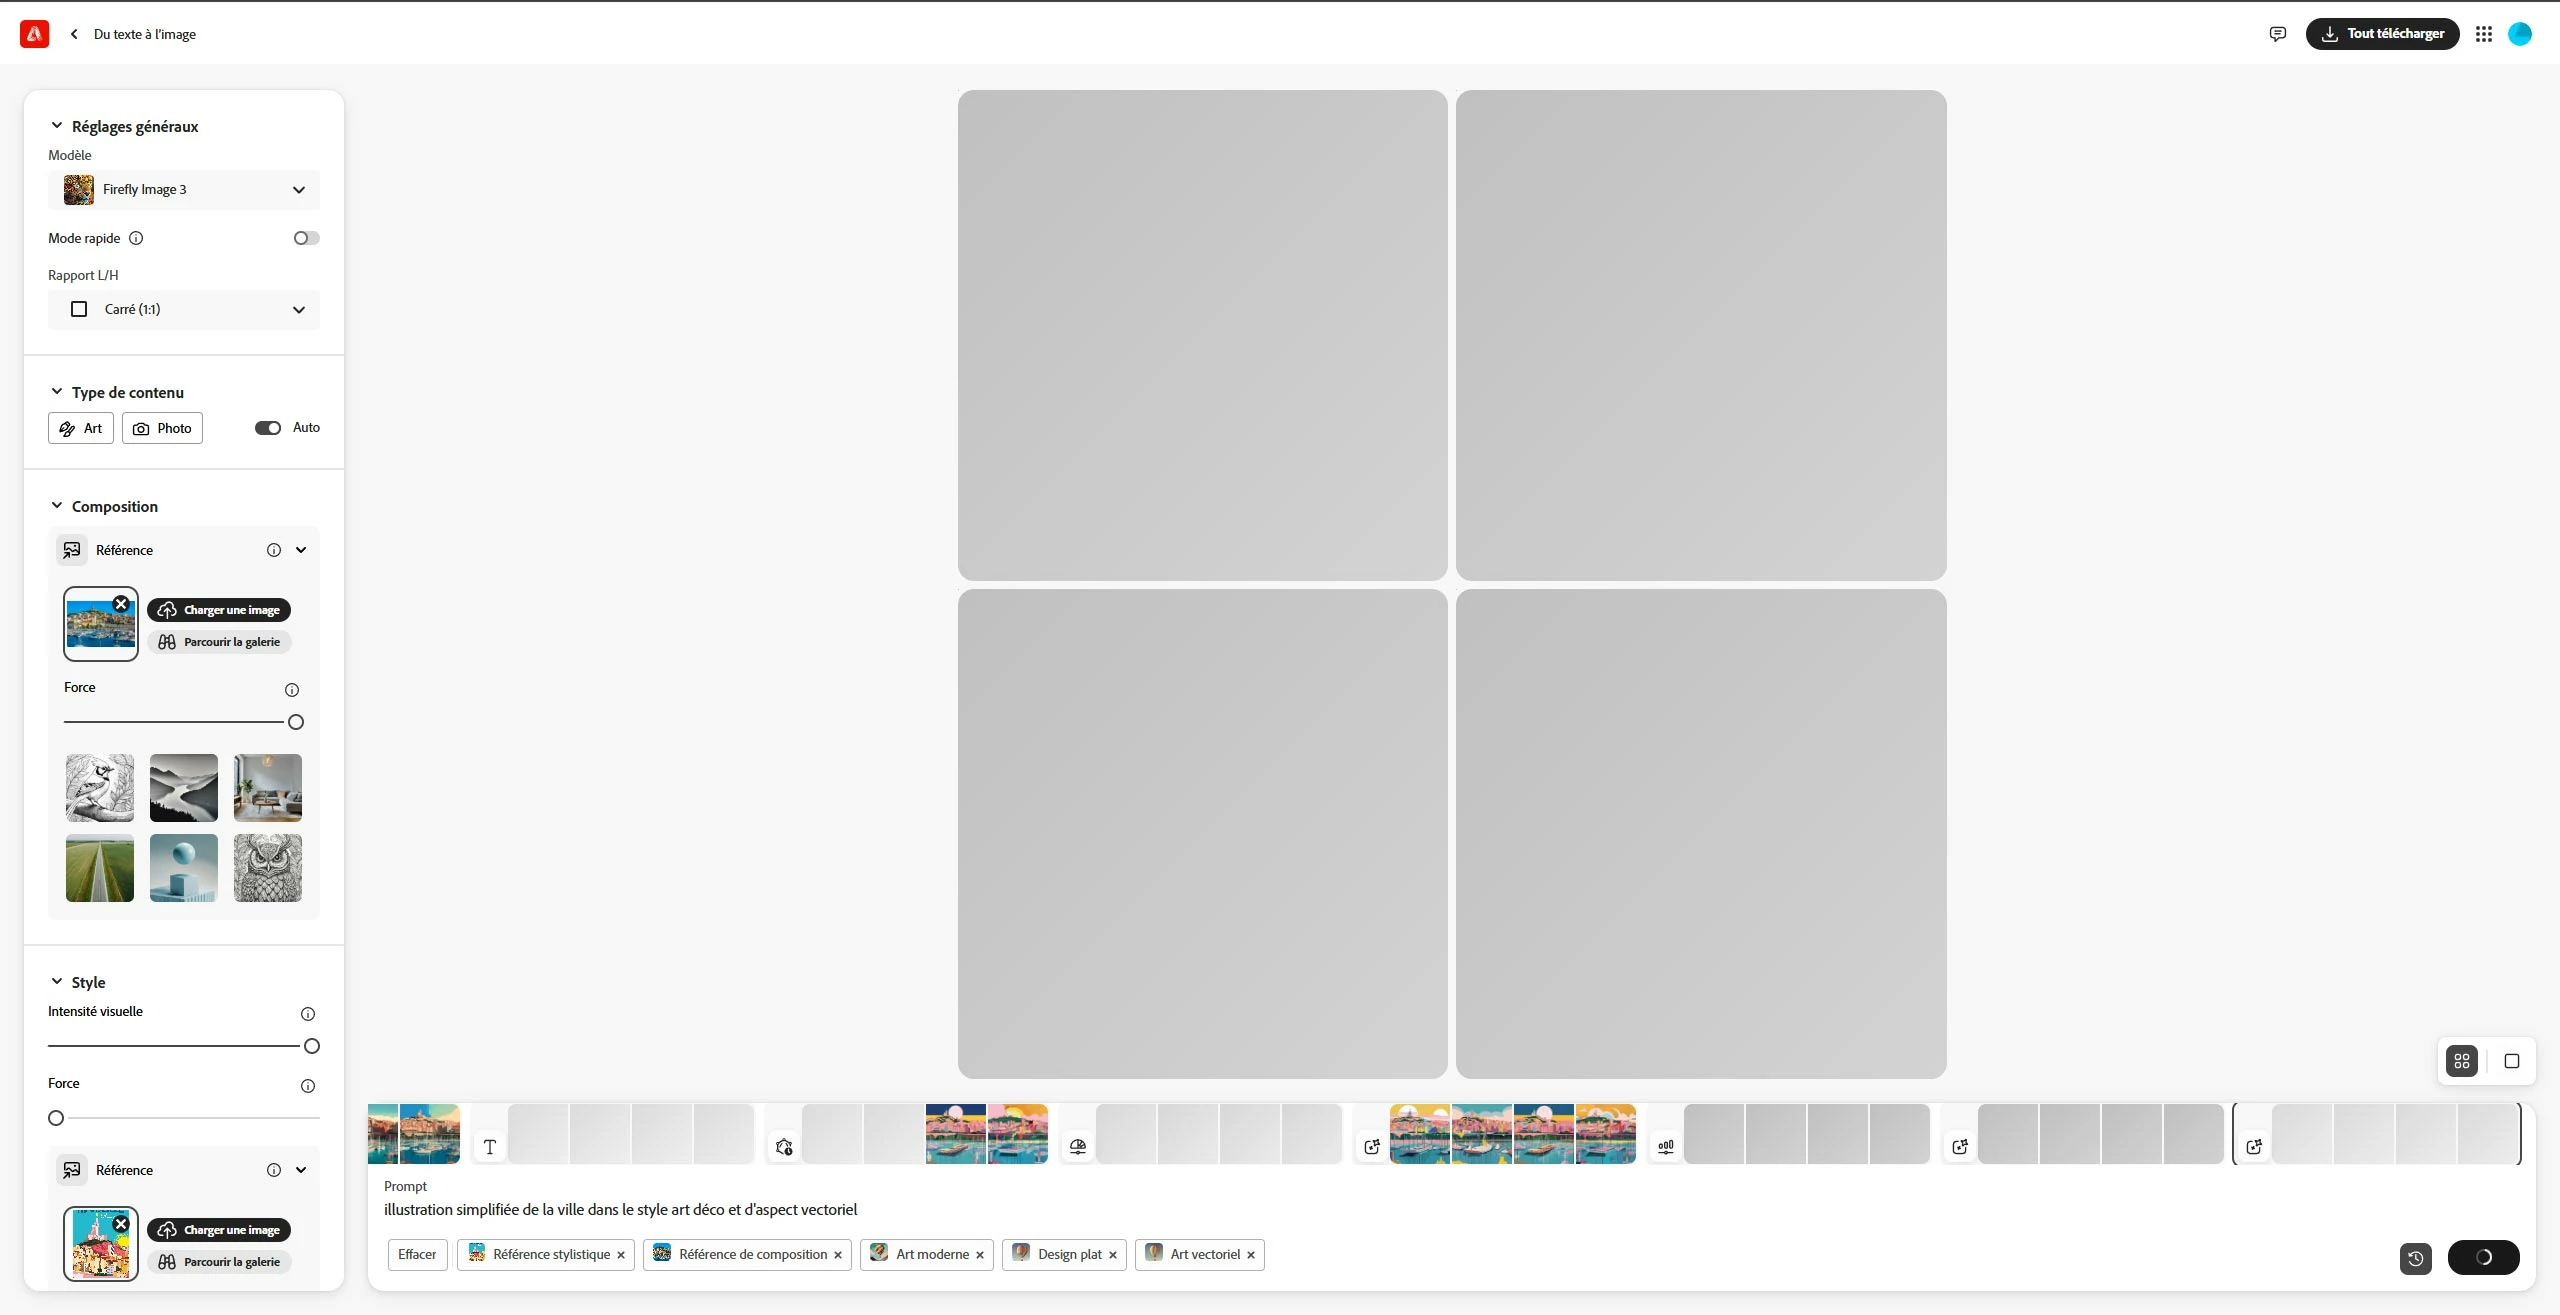Switch to single image view icon
The height and width of the screenshot is (1315, 2560).
pyautogui.click(x=2511, y=1061)
